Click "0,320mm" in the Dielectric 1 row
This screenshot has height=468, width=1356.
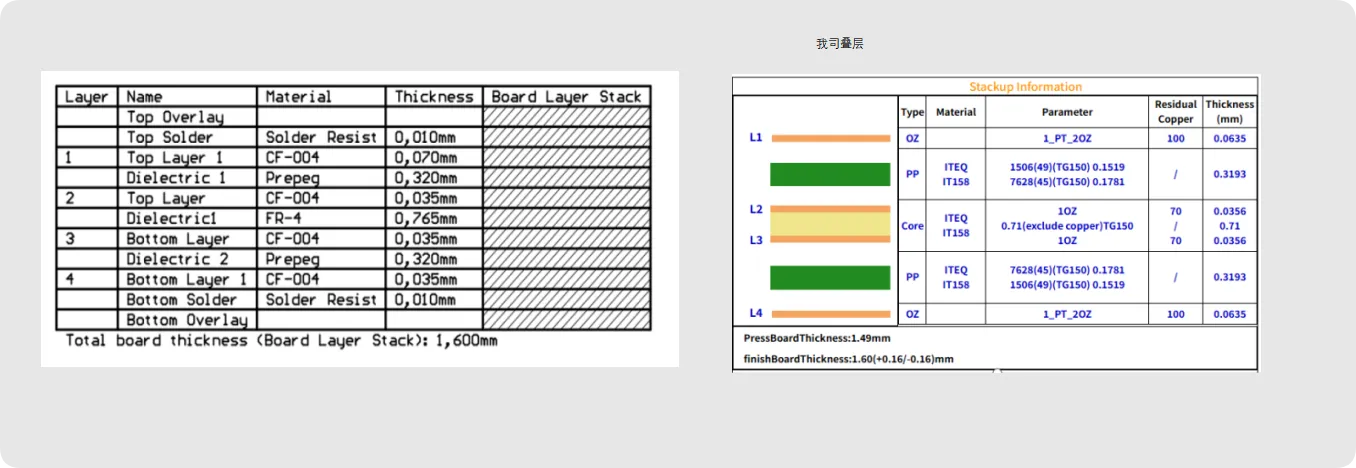(x=426, y=178)
